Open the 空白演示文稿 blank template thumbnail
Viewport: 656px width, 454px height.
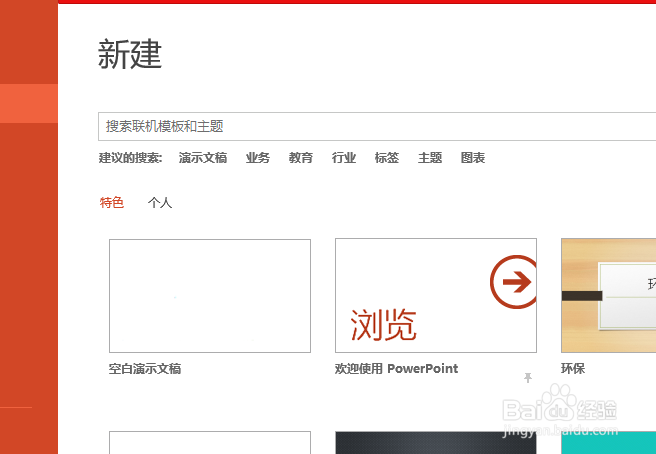point(210,296)
